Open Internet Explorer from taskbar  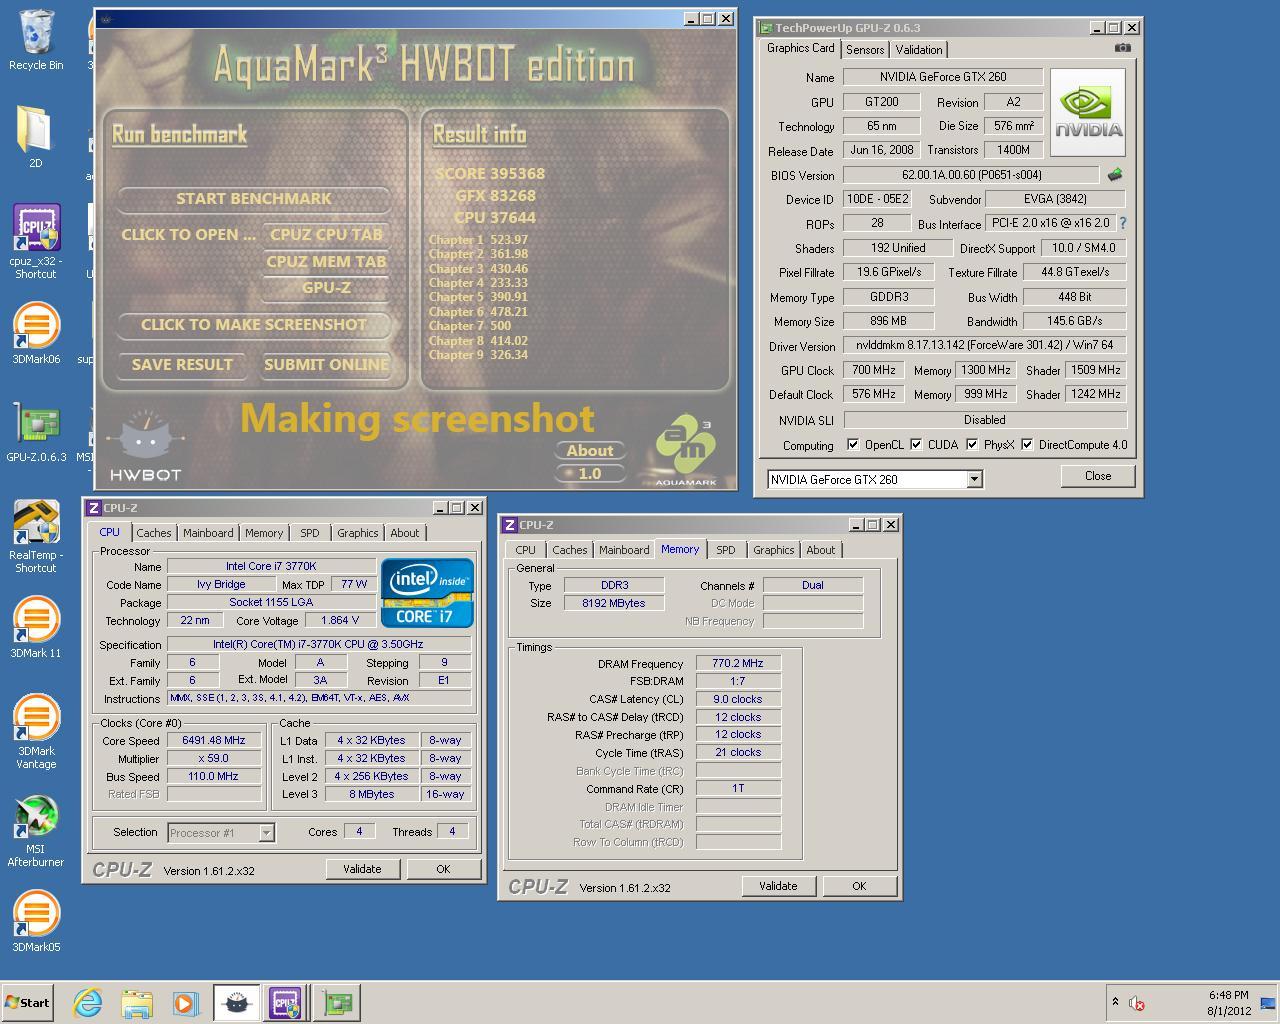[88, 1002]
